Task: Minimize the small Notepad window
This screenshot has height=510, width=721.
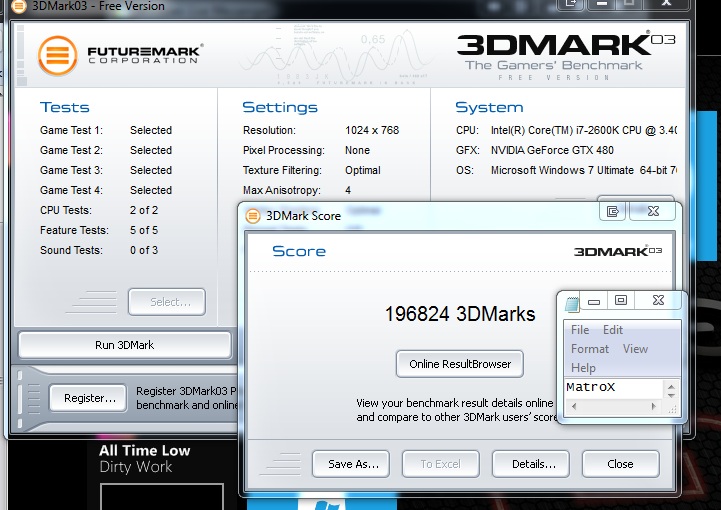Action: point(594,301)
